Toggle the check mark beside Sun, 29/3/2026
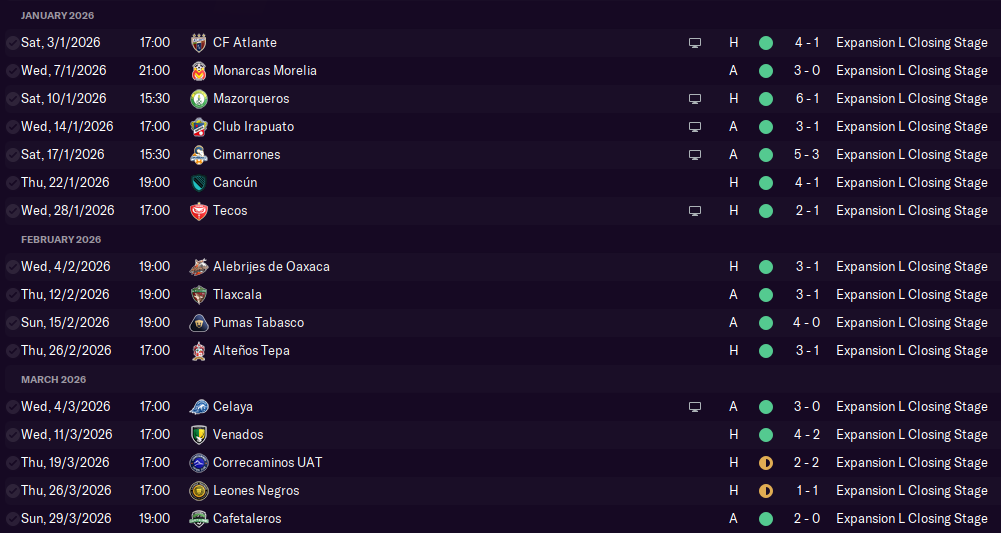 [11, 519]
